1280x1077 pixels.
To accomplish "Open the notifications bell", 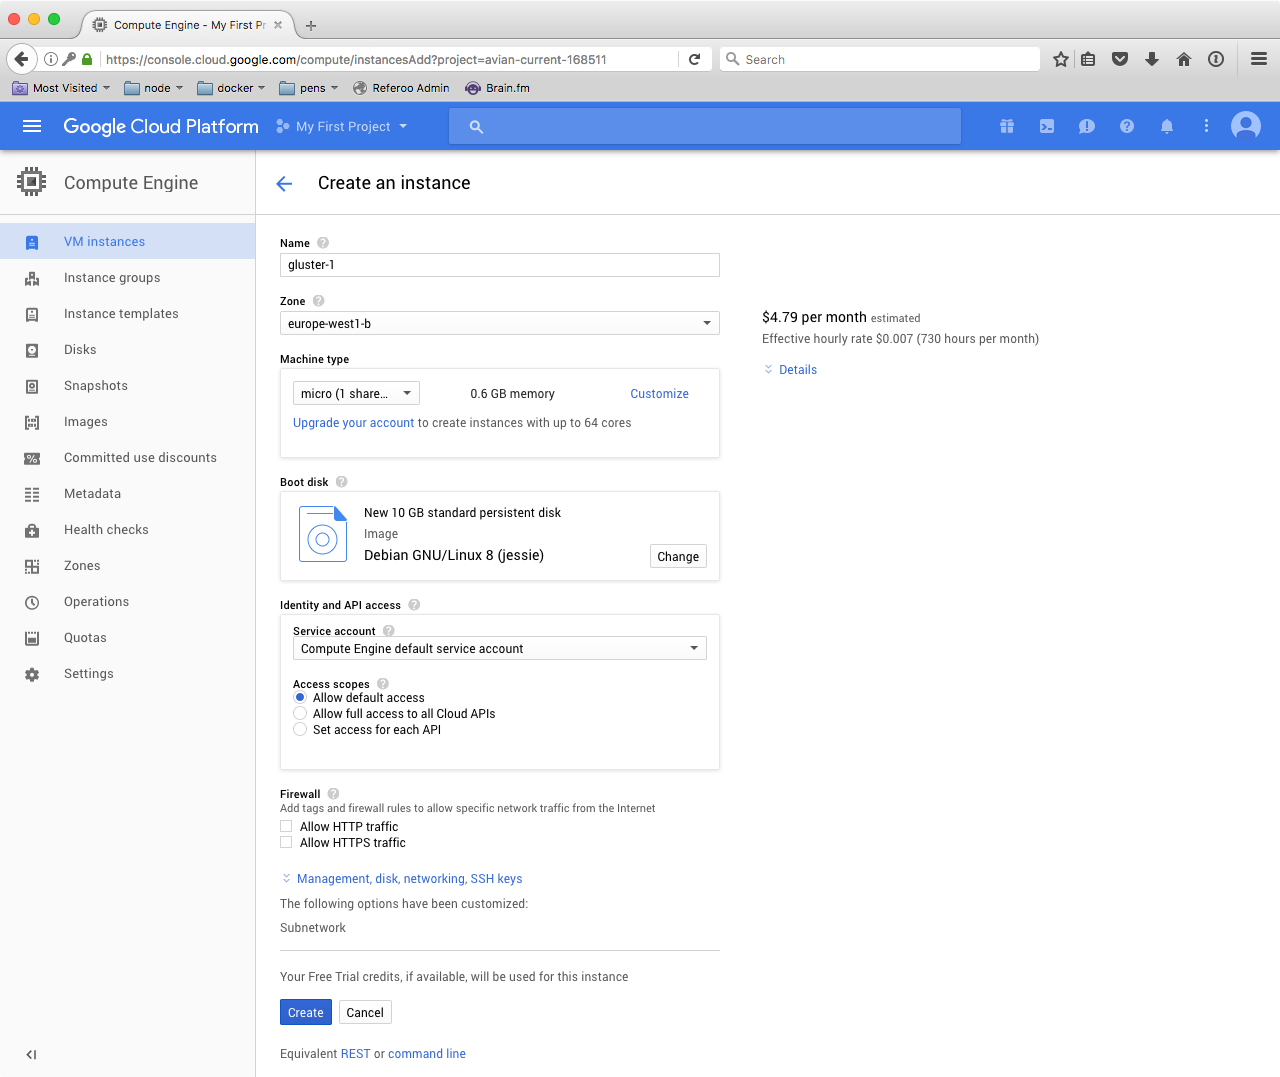I will coord(1167,126).
